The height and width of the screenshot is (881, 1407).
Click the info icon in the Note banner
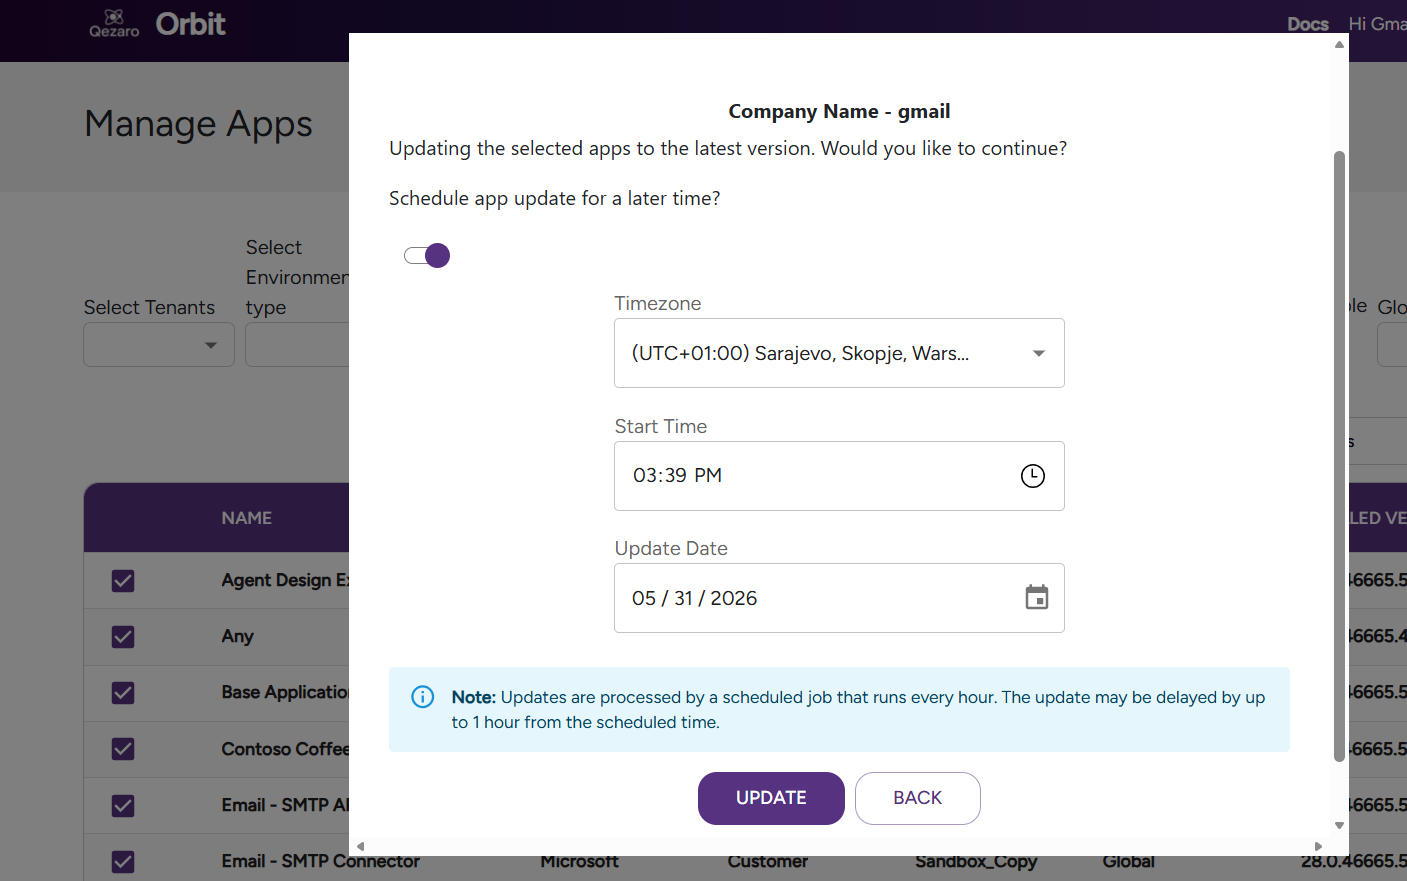[423, 697]
